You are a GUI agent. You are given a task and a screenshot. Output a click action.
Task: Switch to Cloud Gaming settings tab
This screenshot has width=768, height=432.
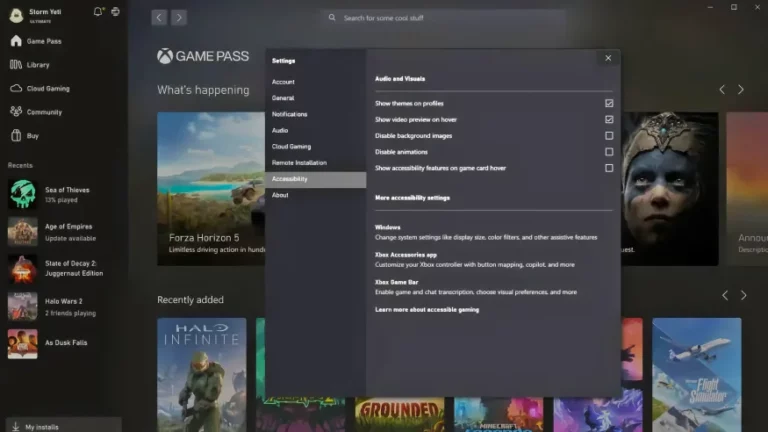292,146
